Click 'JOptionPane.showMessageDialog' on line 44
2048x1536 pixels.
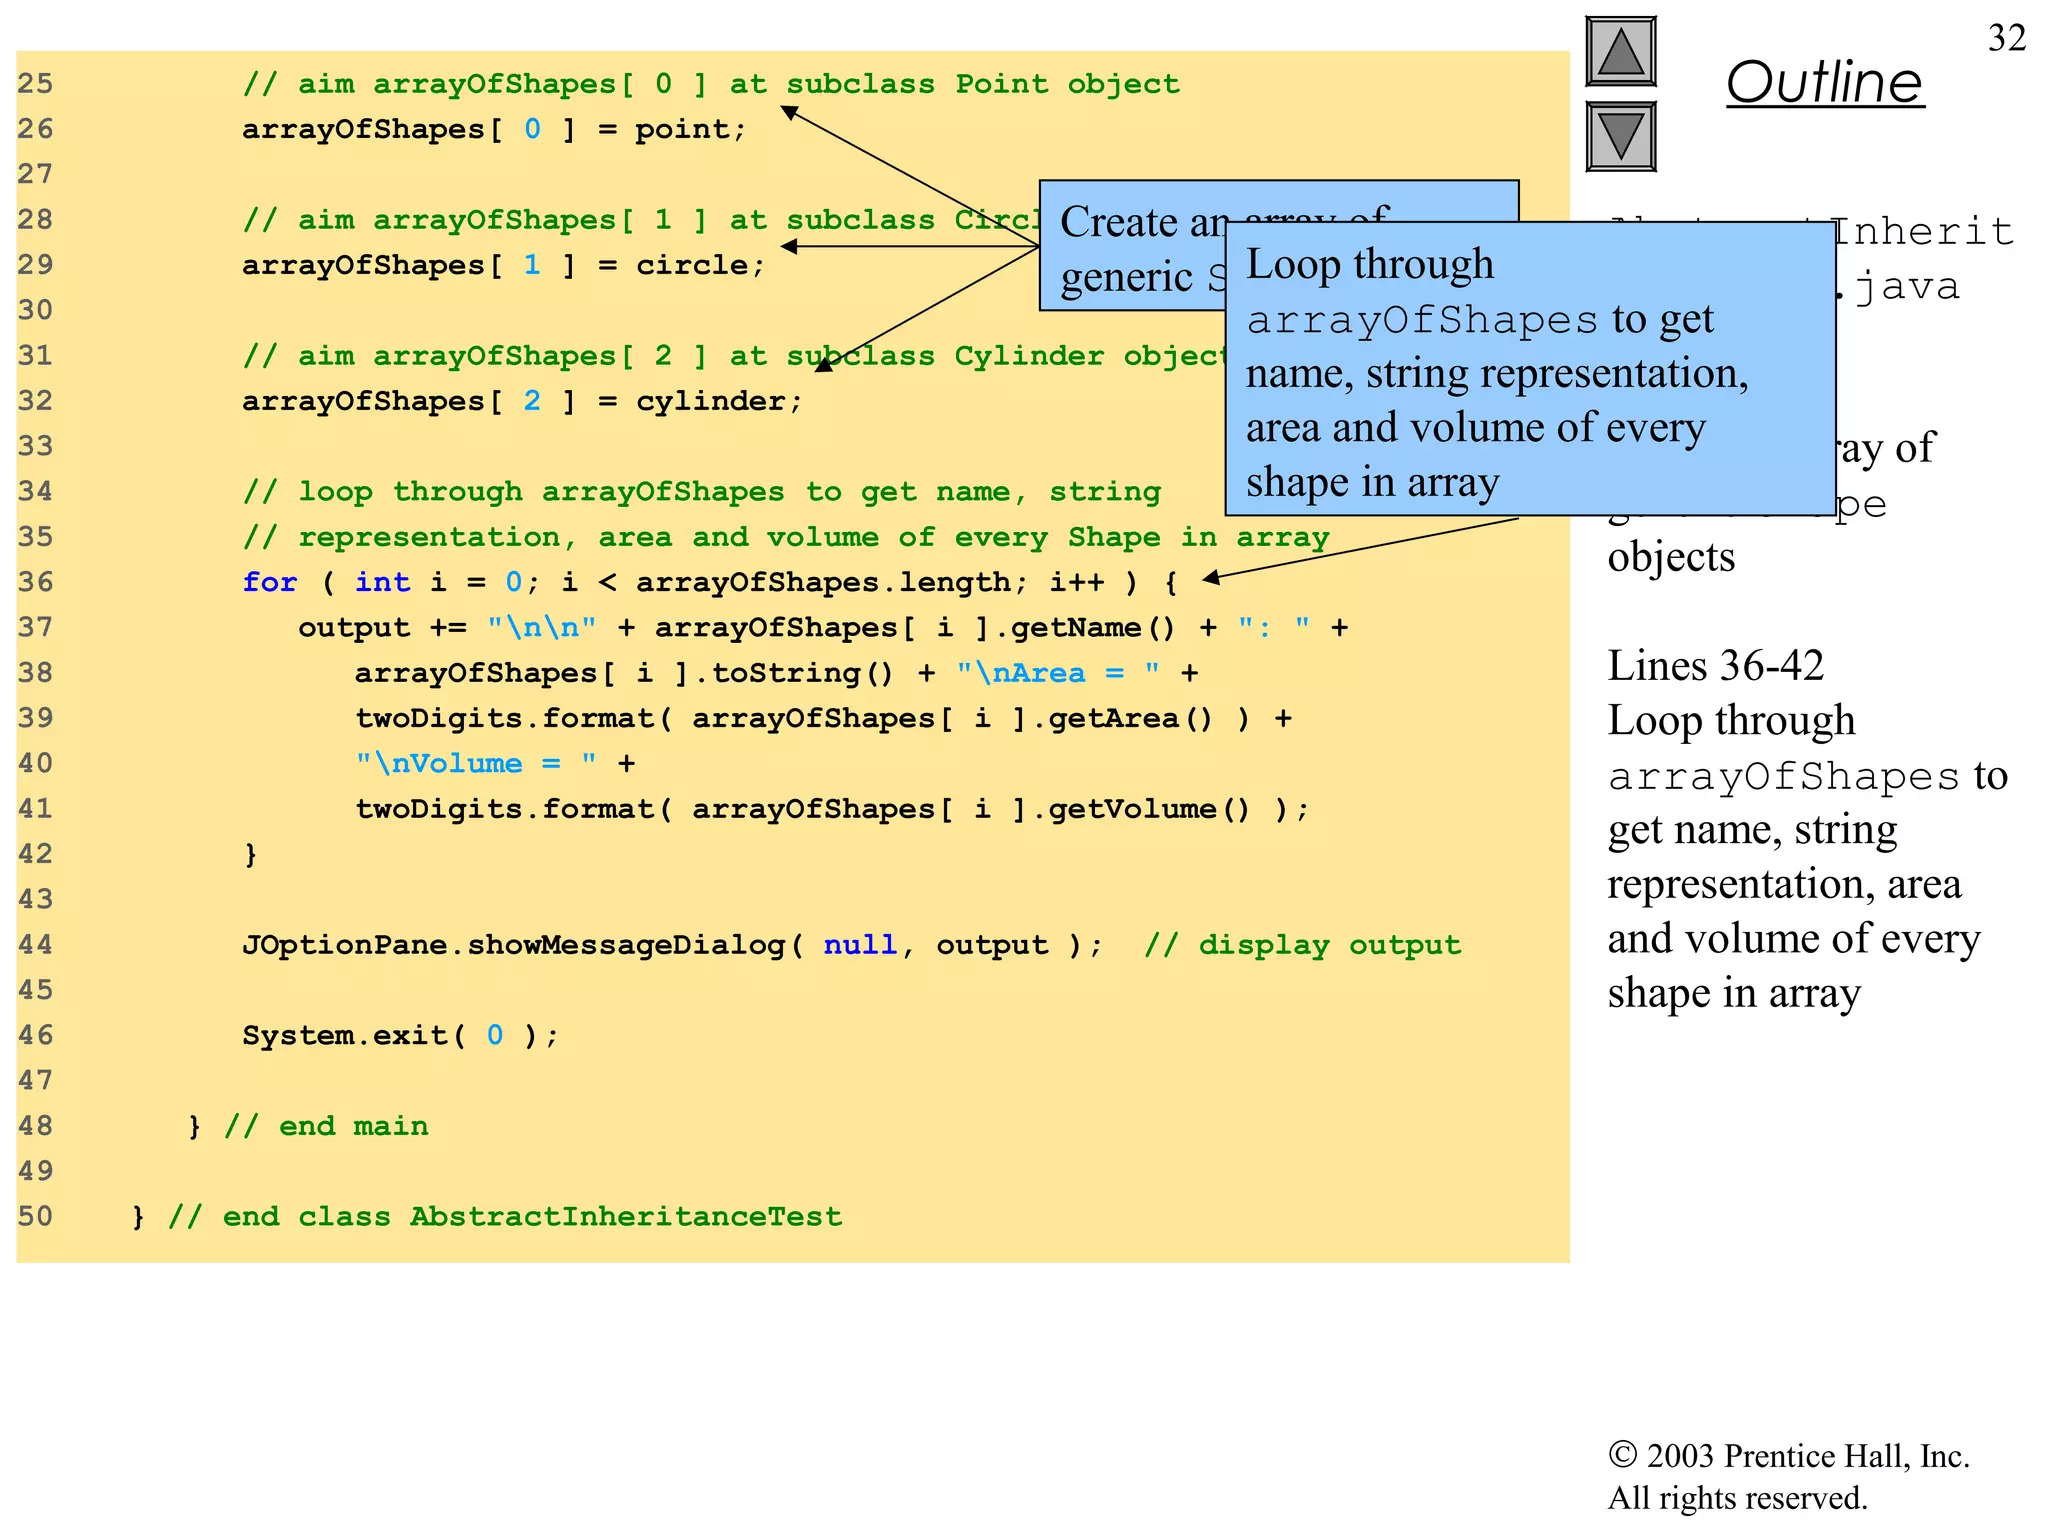click(514, 945)
